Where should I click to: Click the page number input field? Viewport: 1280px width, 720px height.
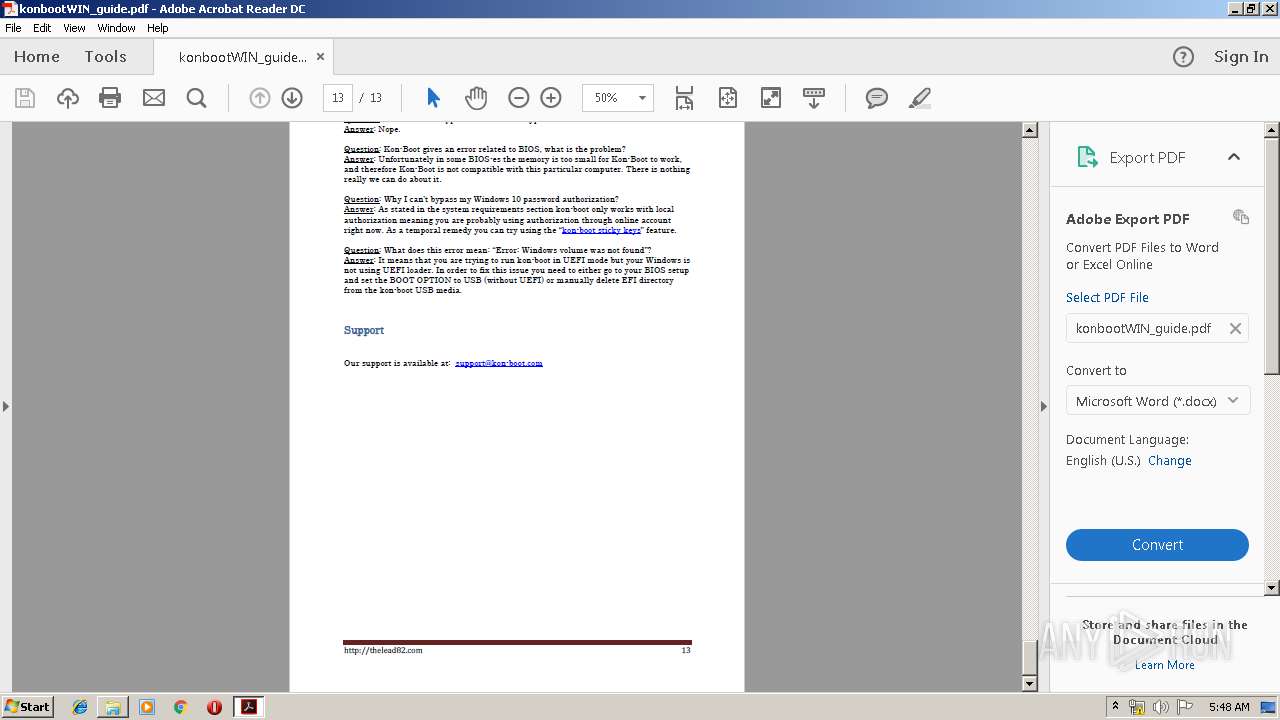click(338, 98)
